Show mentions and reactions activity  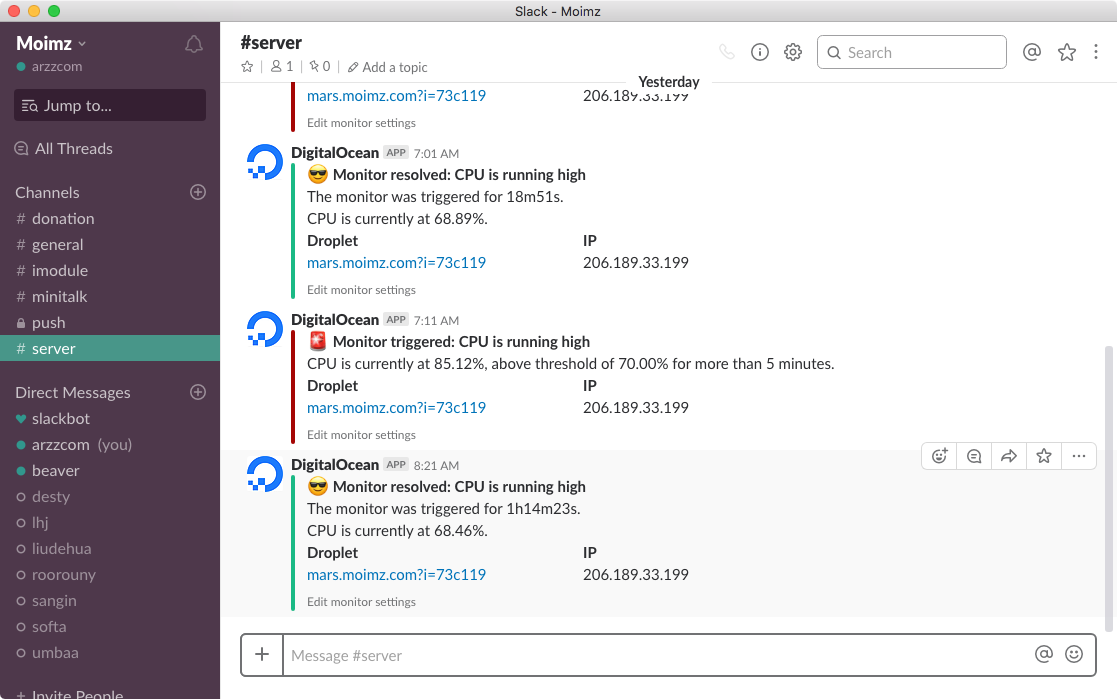1032,53
